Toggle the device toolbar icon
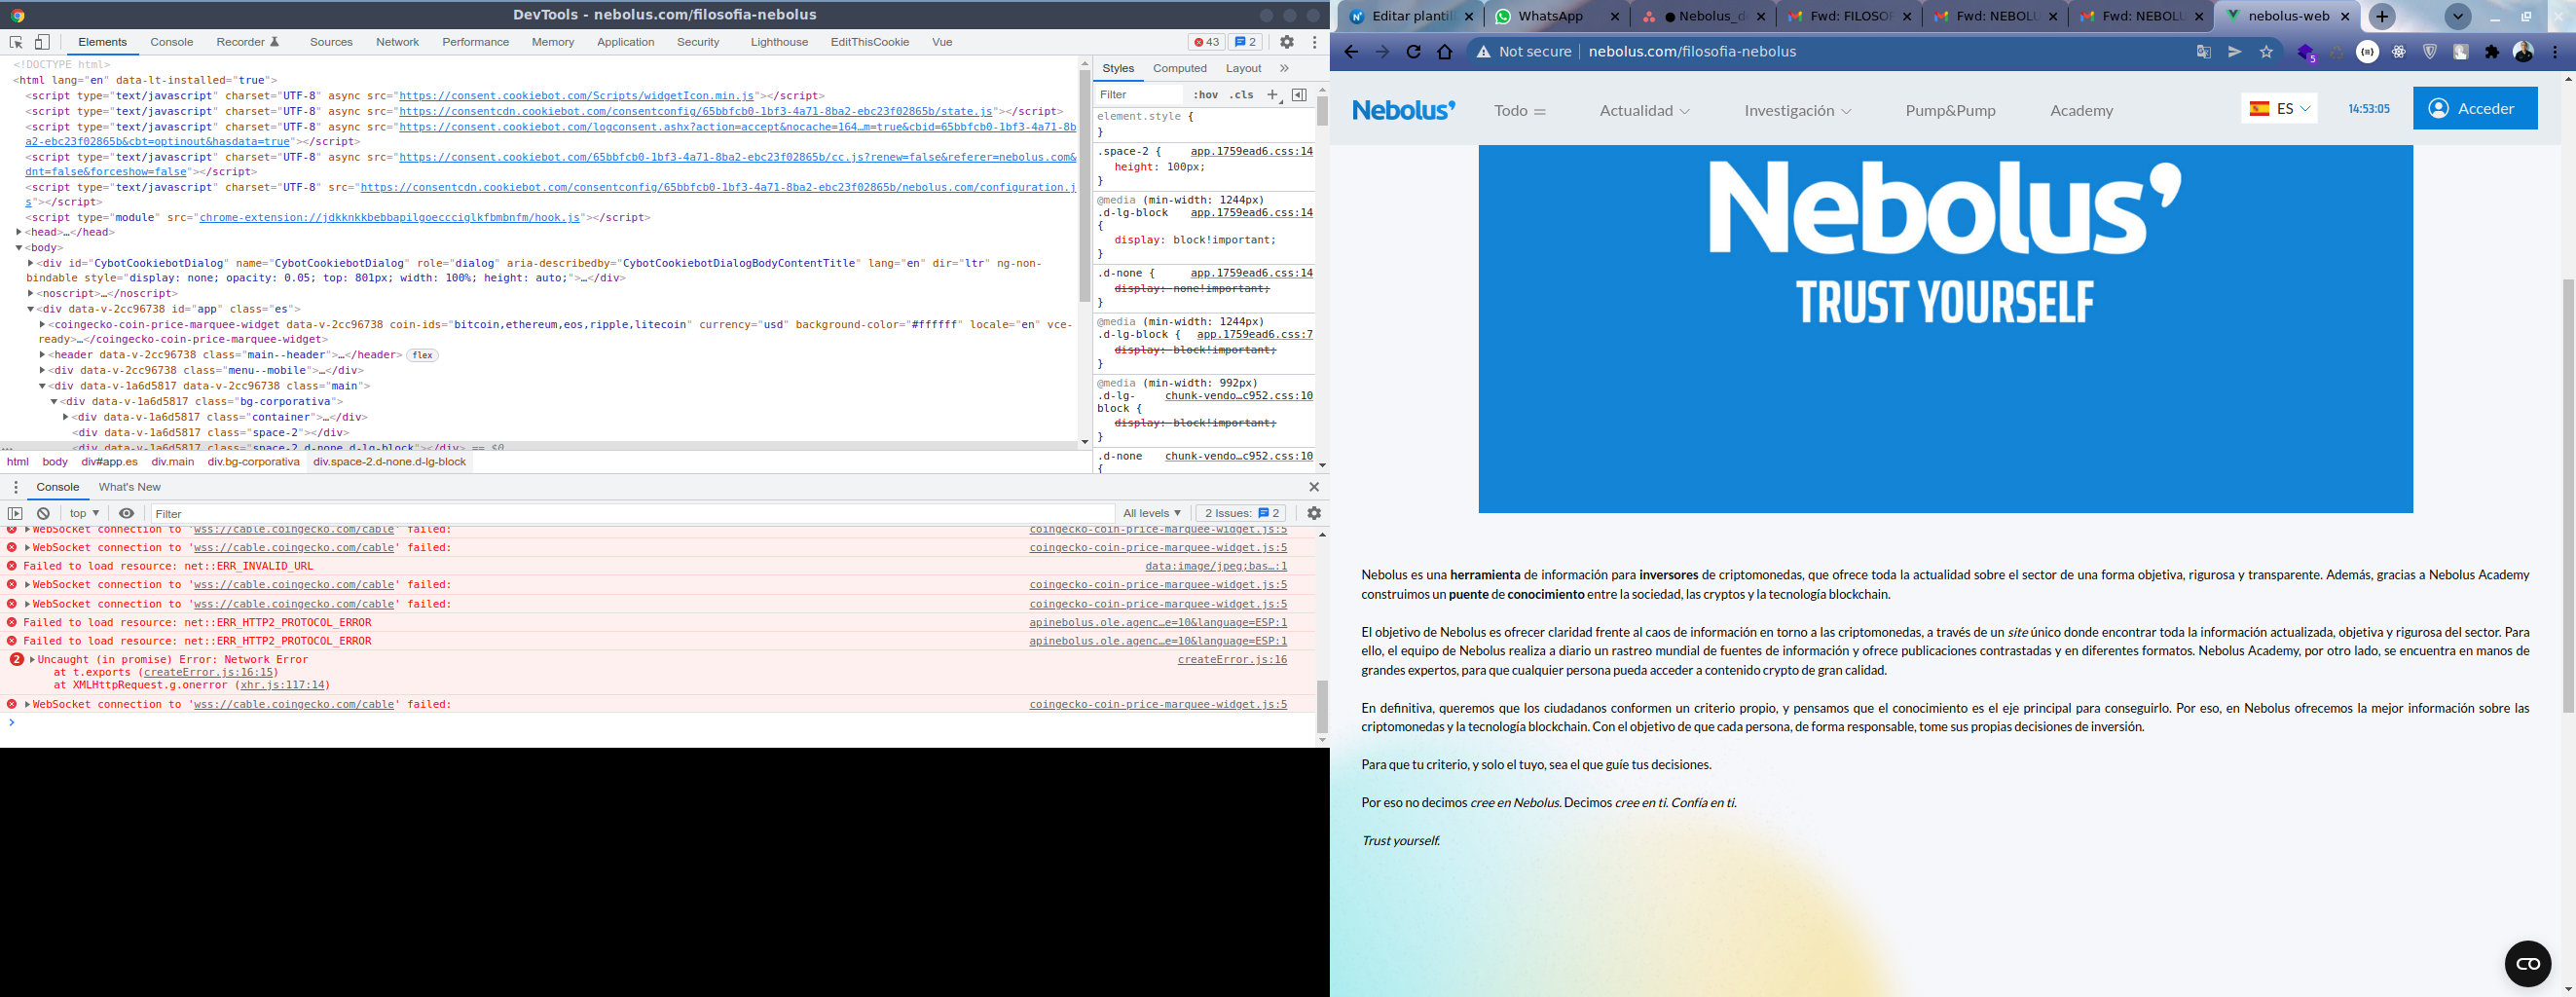The image size is (2576, 997). point(42,42)
